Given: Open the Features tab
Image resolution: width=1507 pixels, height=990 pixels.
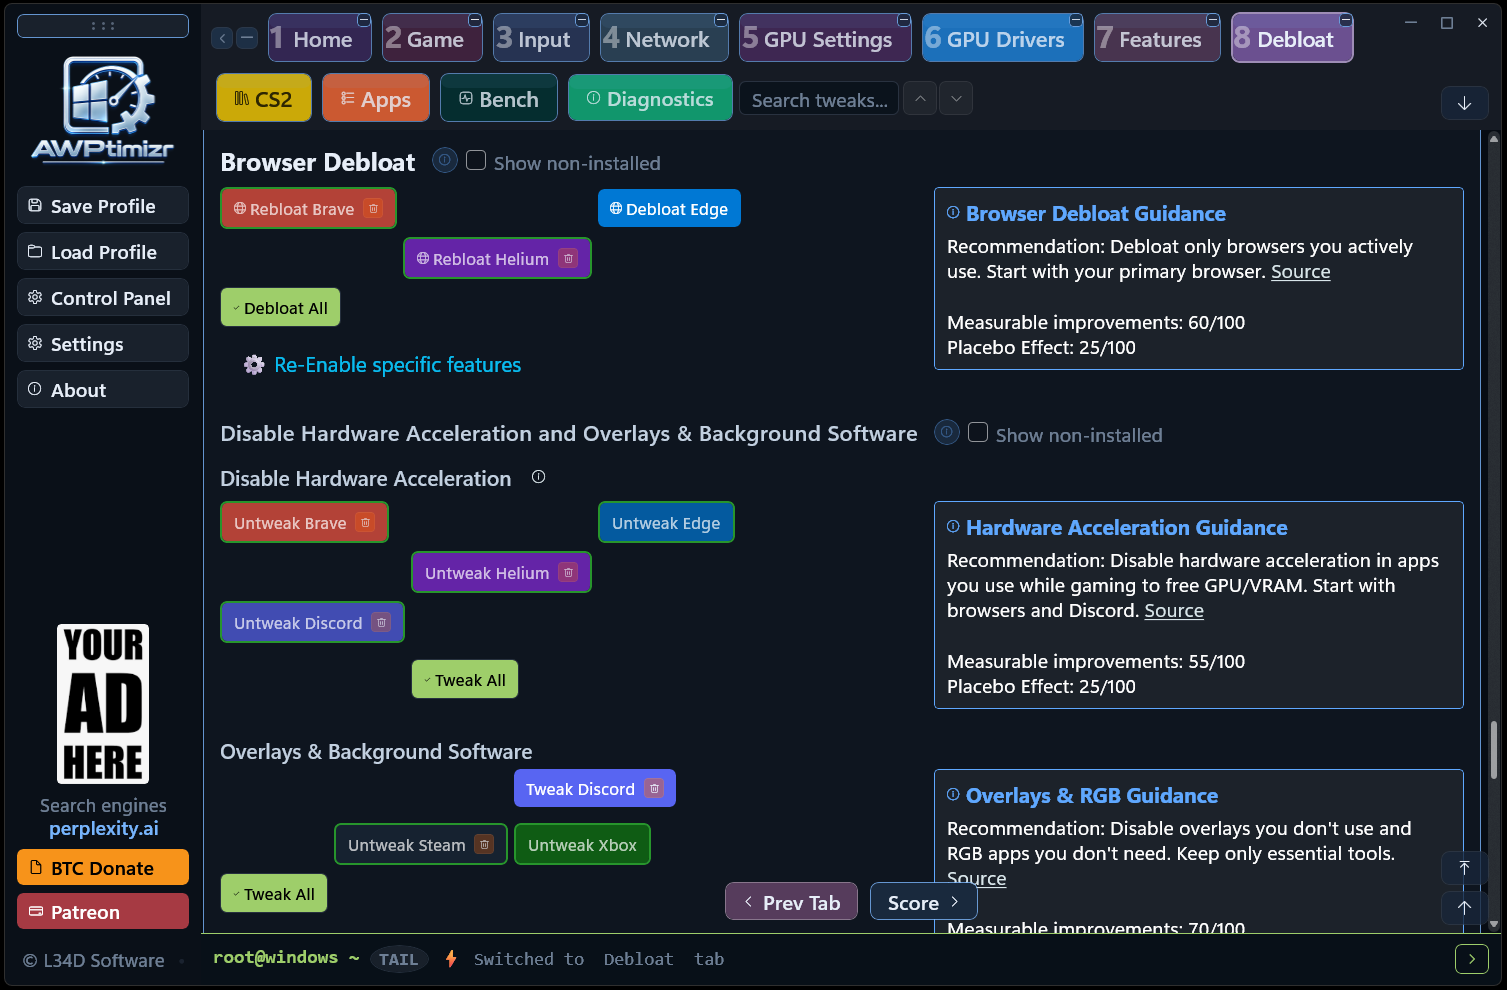Looking at the screenshot, I should coord(1157,38).
